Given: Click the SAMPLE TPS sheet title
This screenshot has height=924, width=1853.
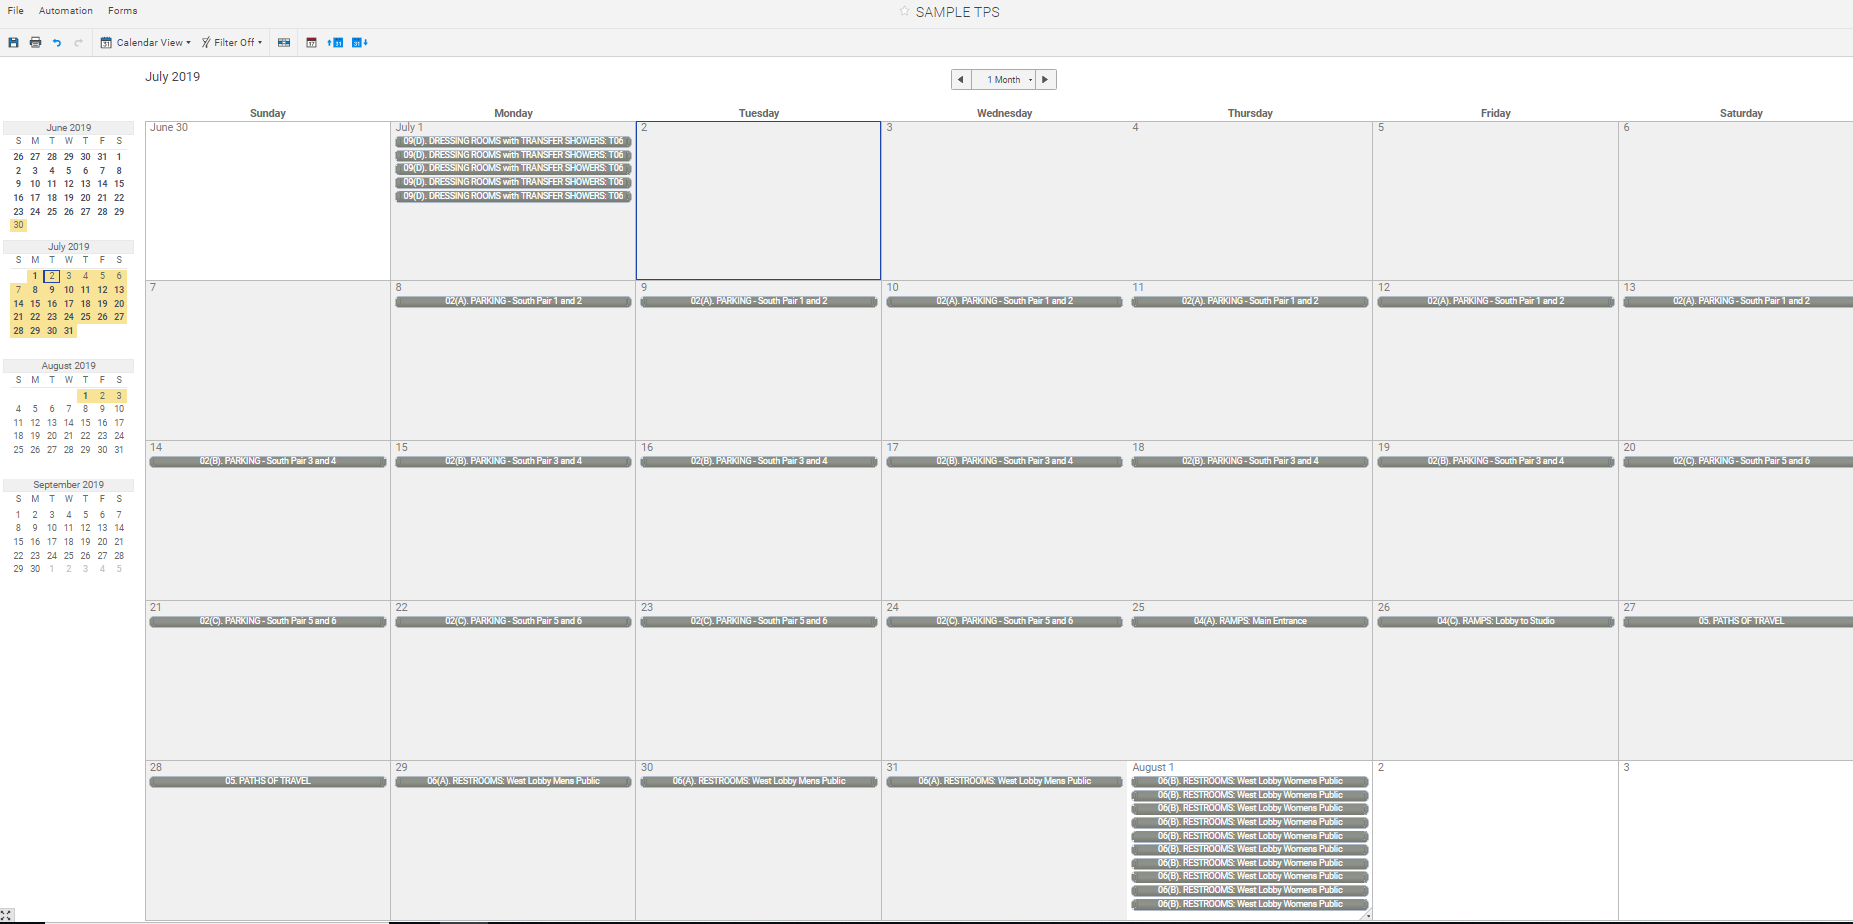Looking at the screenshot, I should click(957, 12).
